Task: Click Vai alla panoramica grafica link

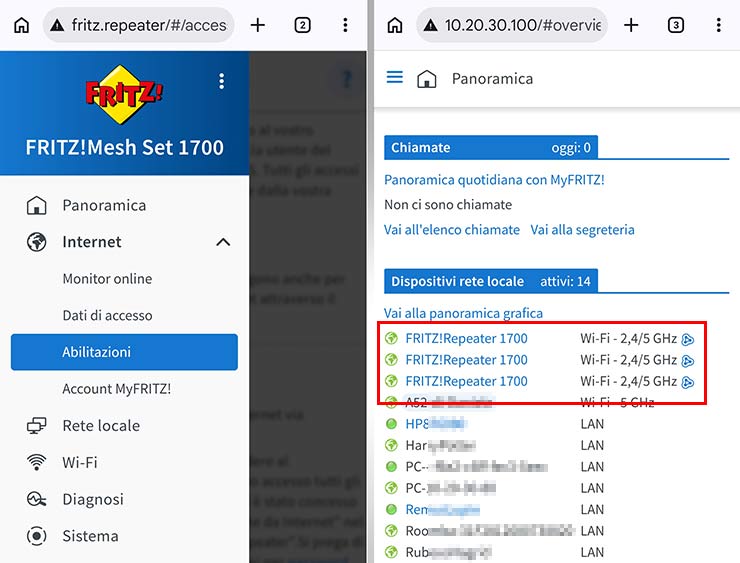Action: 463,313
